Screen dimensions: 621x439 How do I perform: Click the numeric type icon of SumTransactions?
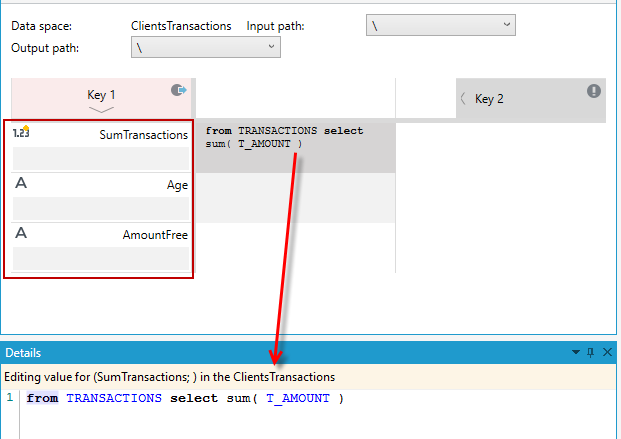[21, 132]
